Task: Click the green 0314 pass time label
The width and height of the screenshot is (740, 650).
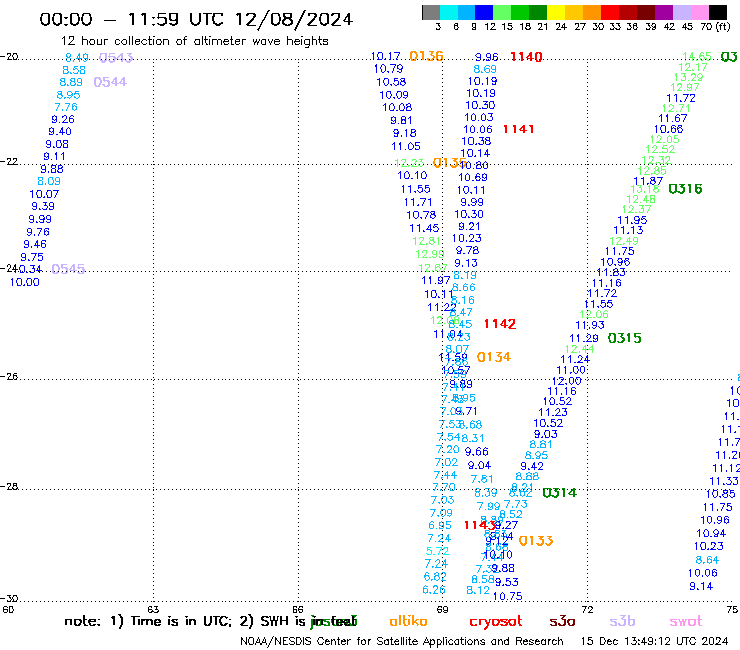Action: (x=559, y=493)
